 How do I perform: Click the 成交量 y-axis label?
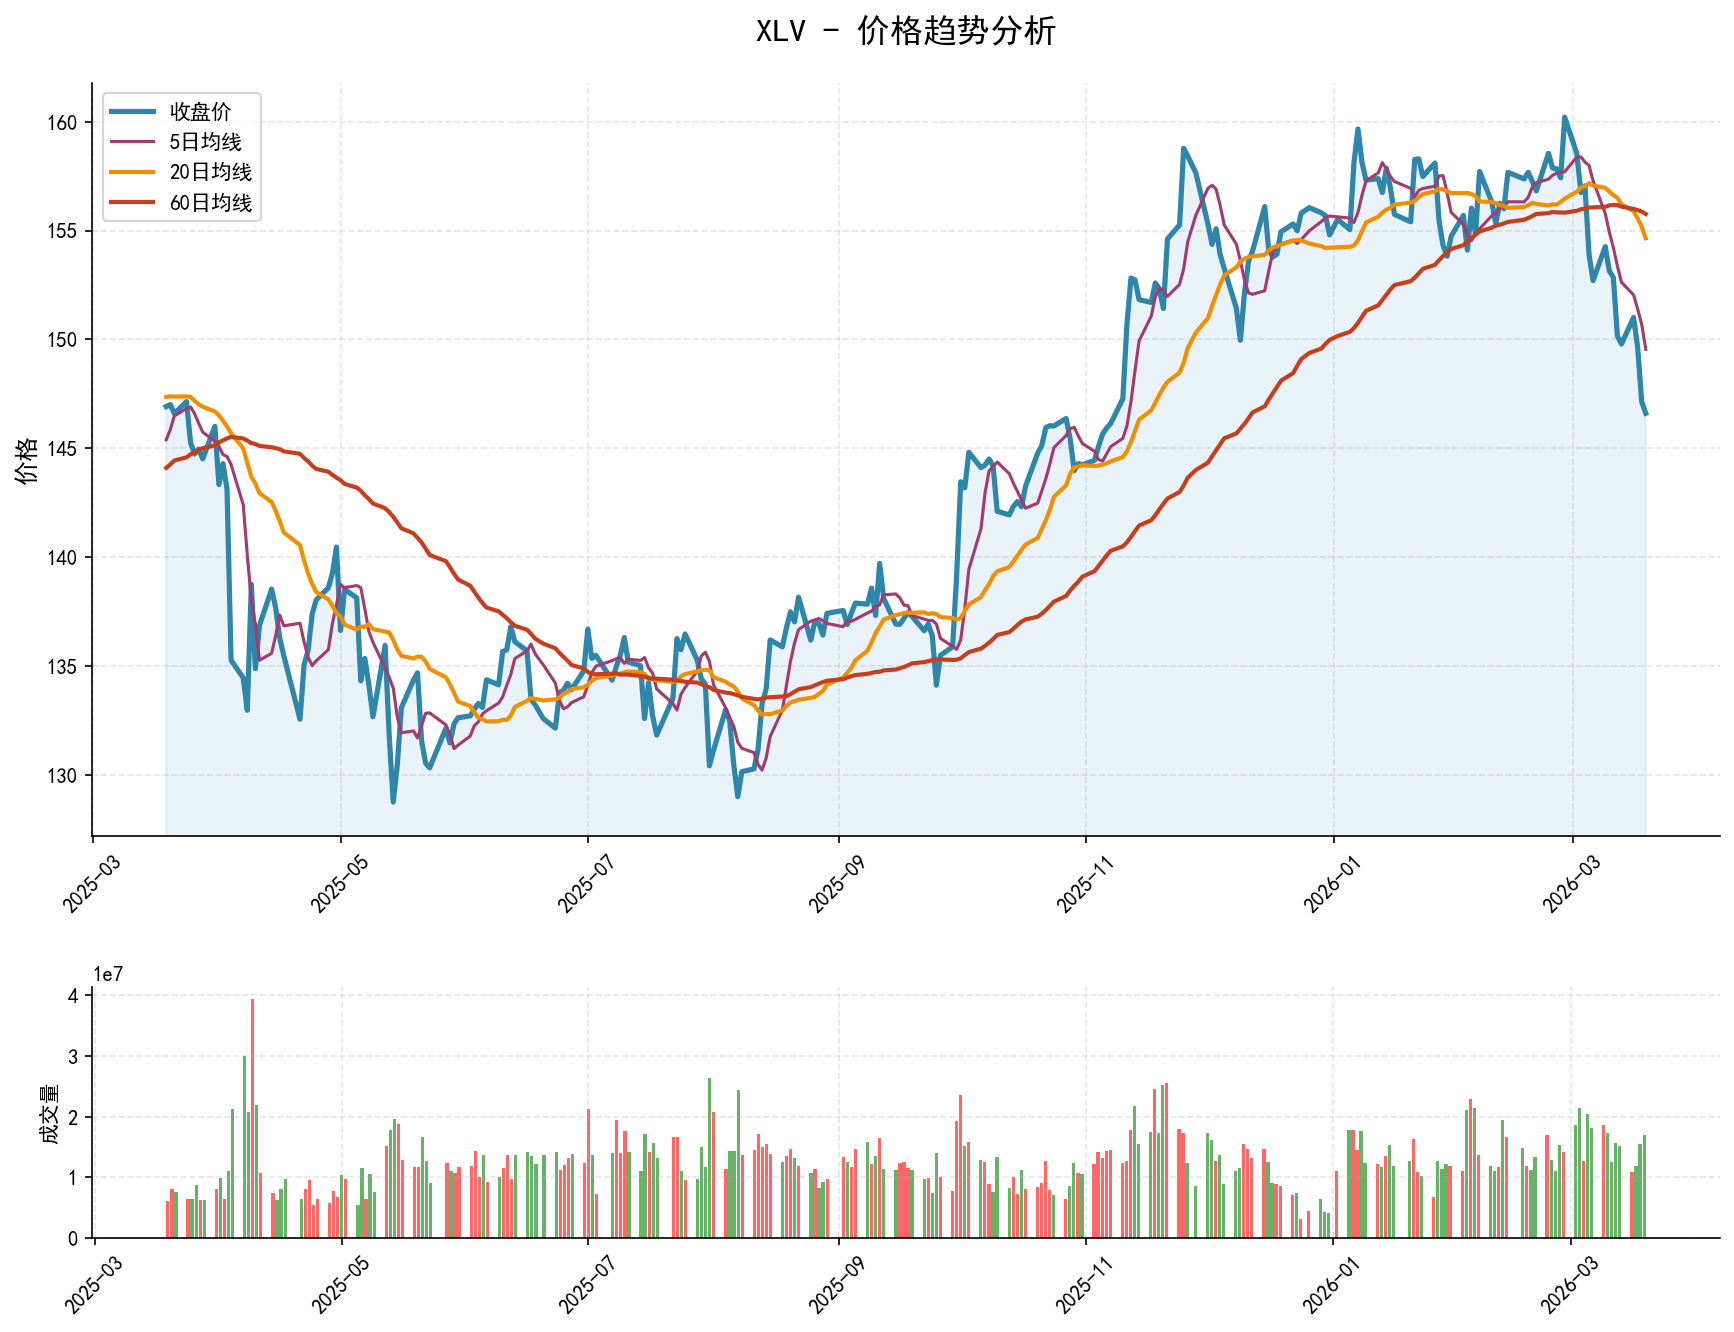50,1113
